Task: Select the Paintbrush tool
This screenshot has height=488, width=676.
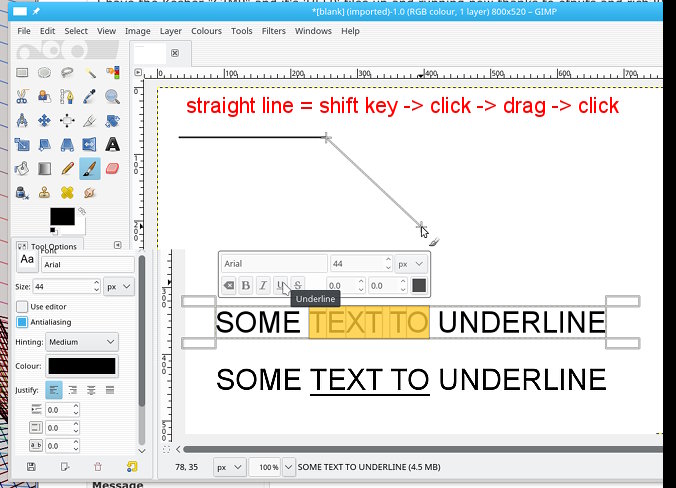Action: pos(90,169)
